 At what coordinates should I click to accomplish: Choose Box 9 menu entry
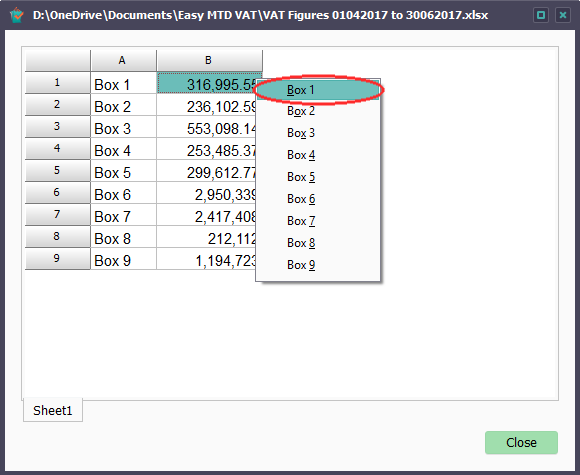tap(318, 265)
